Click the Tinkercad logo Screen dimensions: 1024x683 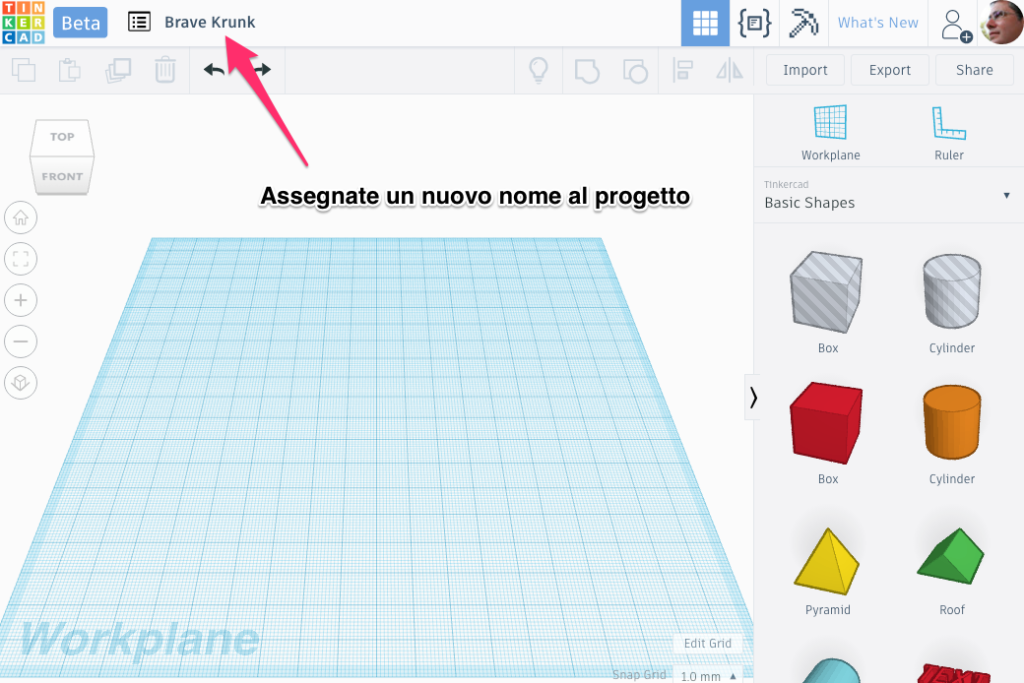[x=23, y=22]
